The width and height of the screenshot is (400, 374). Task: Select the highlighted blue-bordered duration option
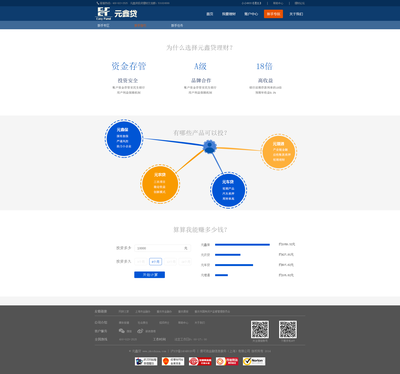click(156, 262)
